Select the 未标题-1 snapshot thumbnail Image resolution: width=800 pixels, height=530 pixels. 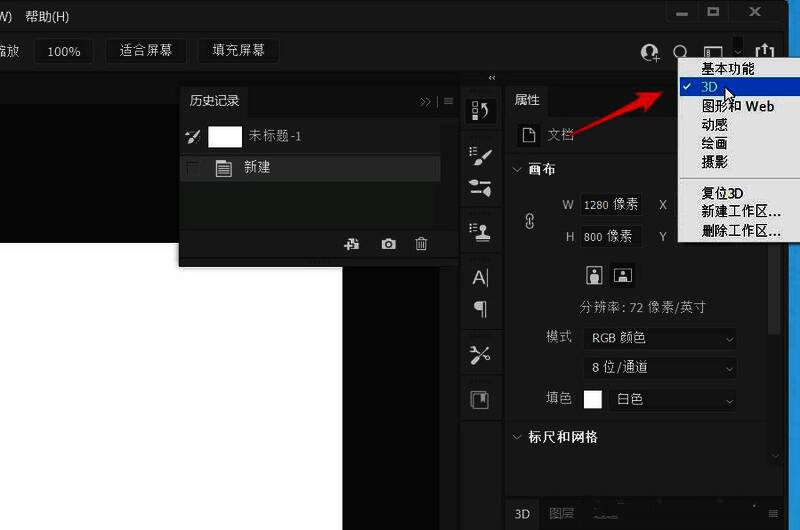click(x=225, y=136)
